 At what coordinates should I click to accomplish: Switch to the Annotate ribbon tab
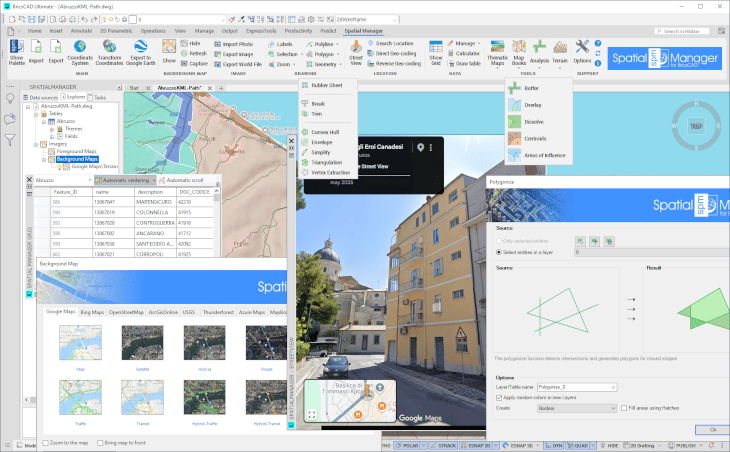pos(81,31)
